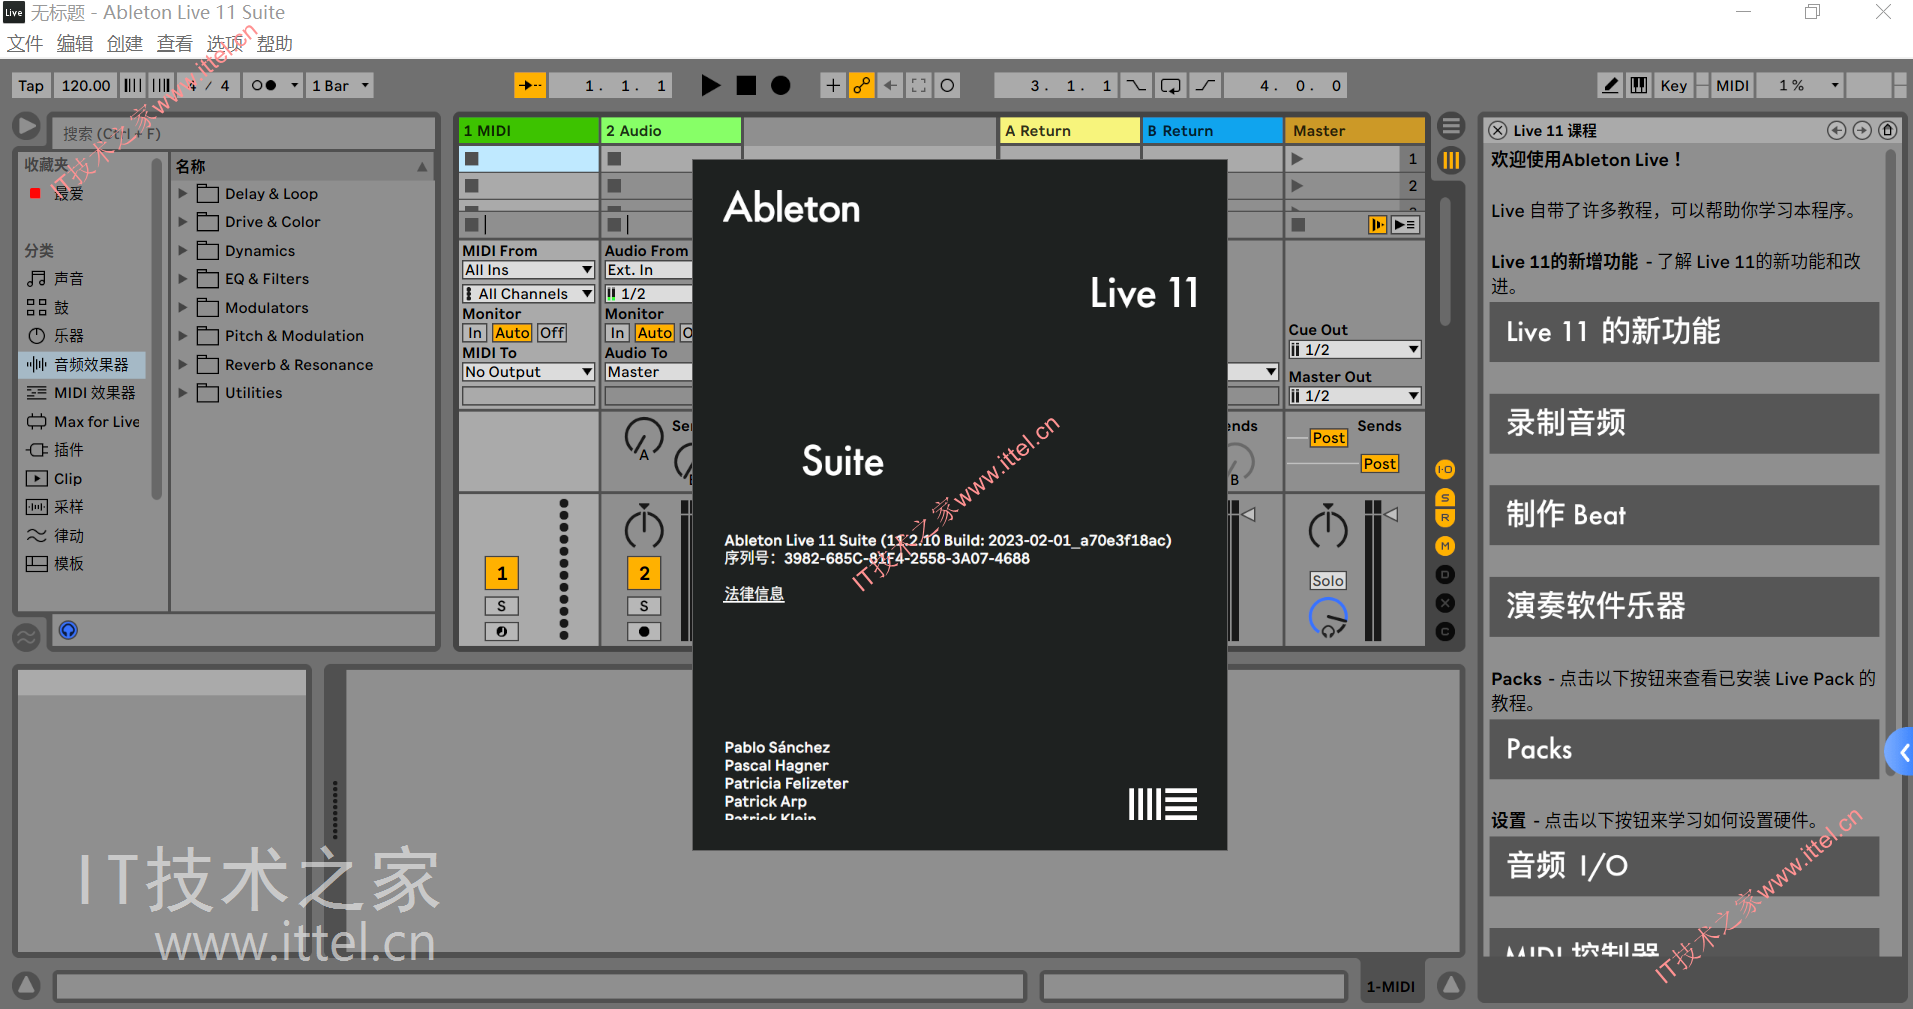Open the 创建 menu

point(125,43)
